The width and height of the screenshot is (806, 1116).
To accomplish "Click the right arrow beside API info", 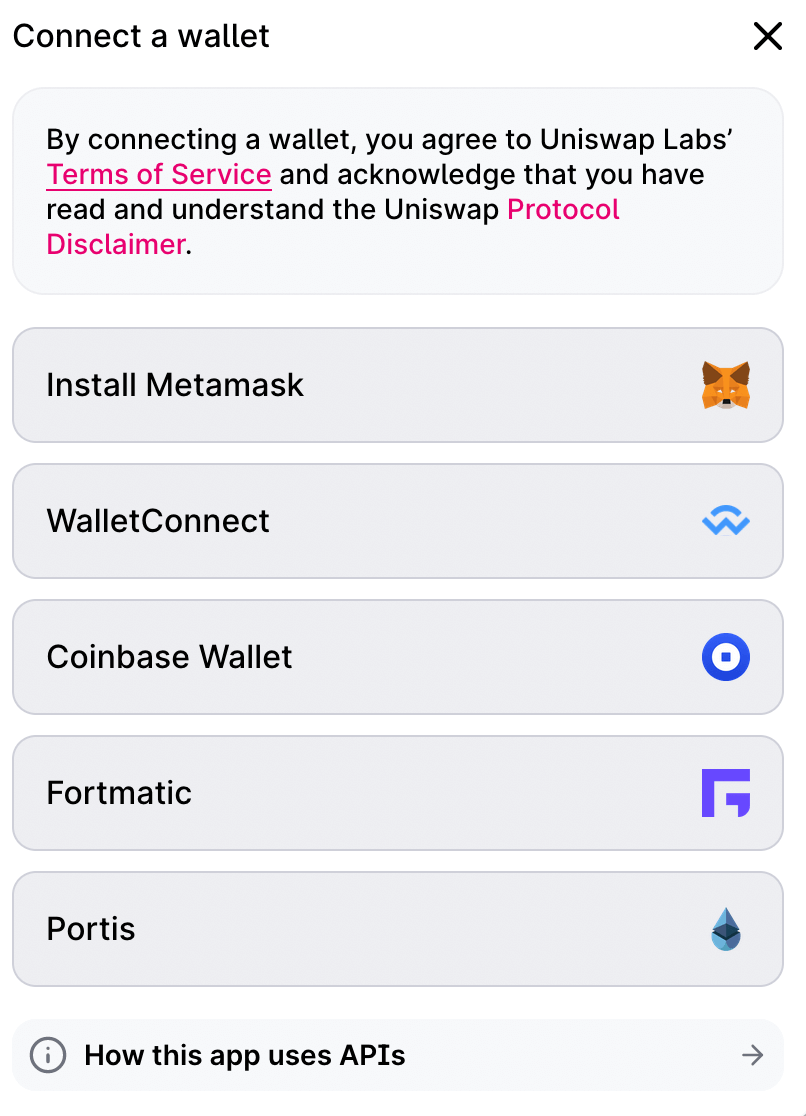I will 753,1055.
